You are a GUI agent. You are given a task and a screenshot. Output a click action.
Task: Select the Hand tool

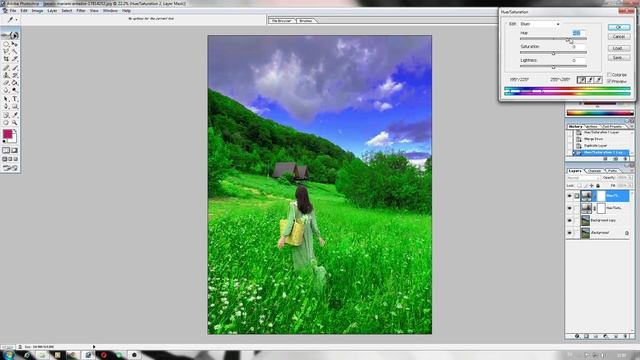click(x=6, y=122)
